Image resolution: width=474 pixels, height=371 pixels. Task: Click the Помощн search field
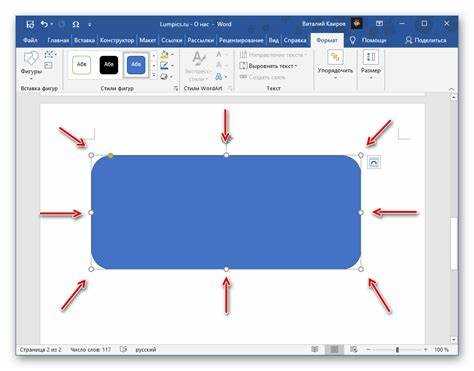pyautogui.click(x=374, y=40)
